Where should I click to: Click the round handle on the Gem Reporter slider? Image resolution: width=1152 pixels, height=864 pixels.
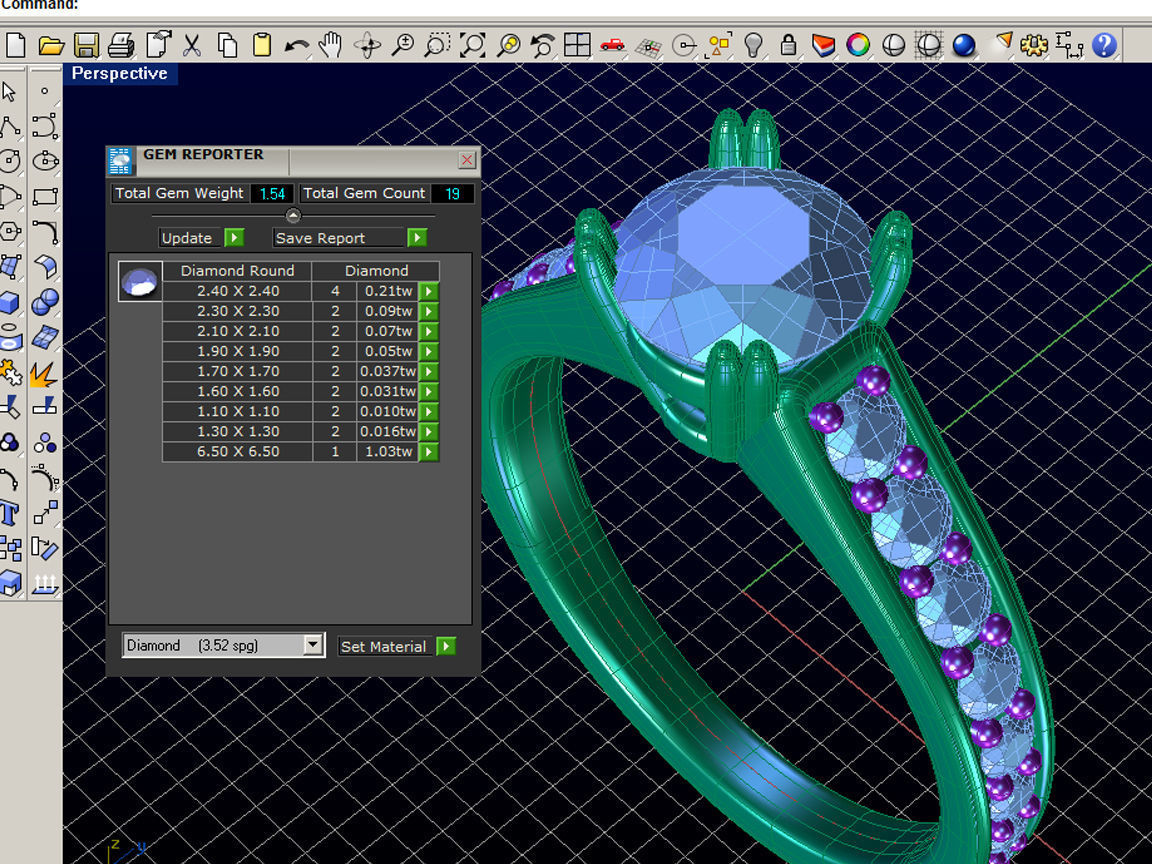coord(293,216)
